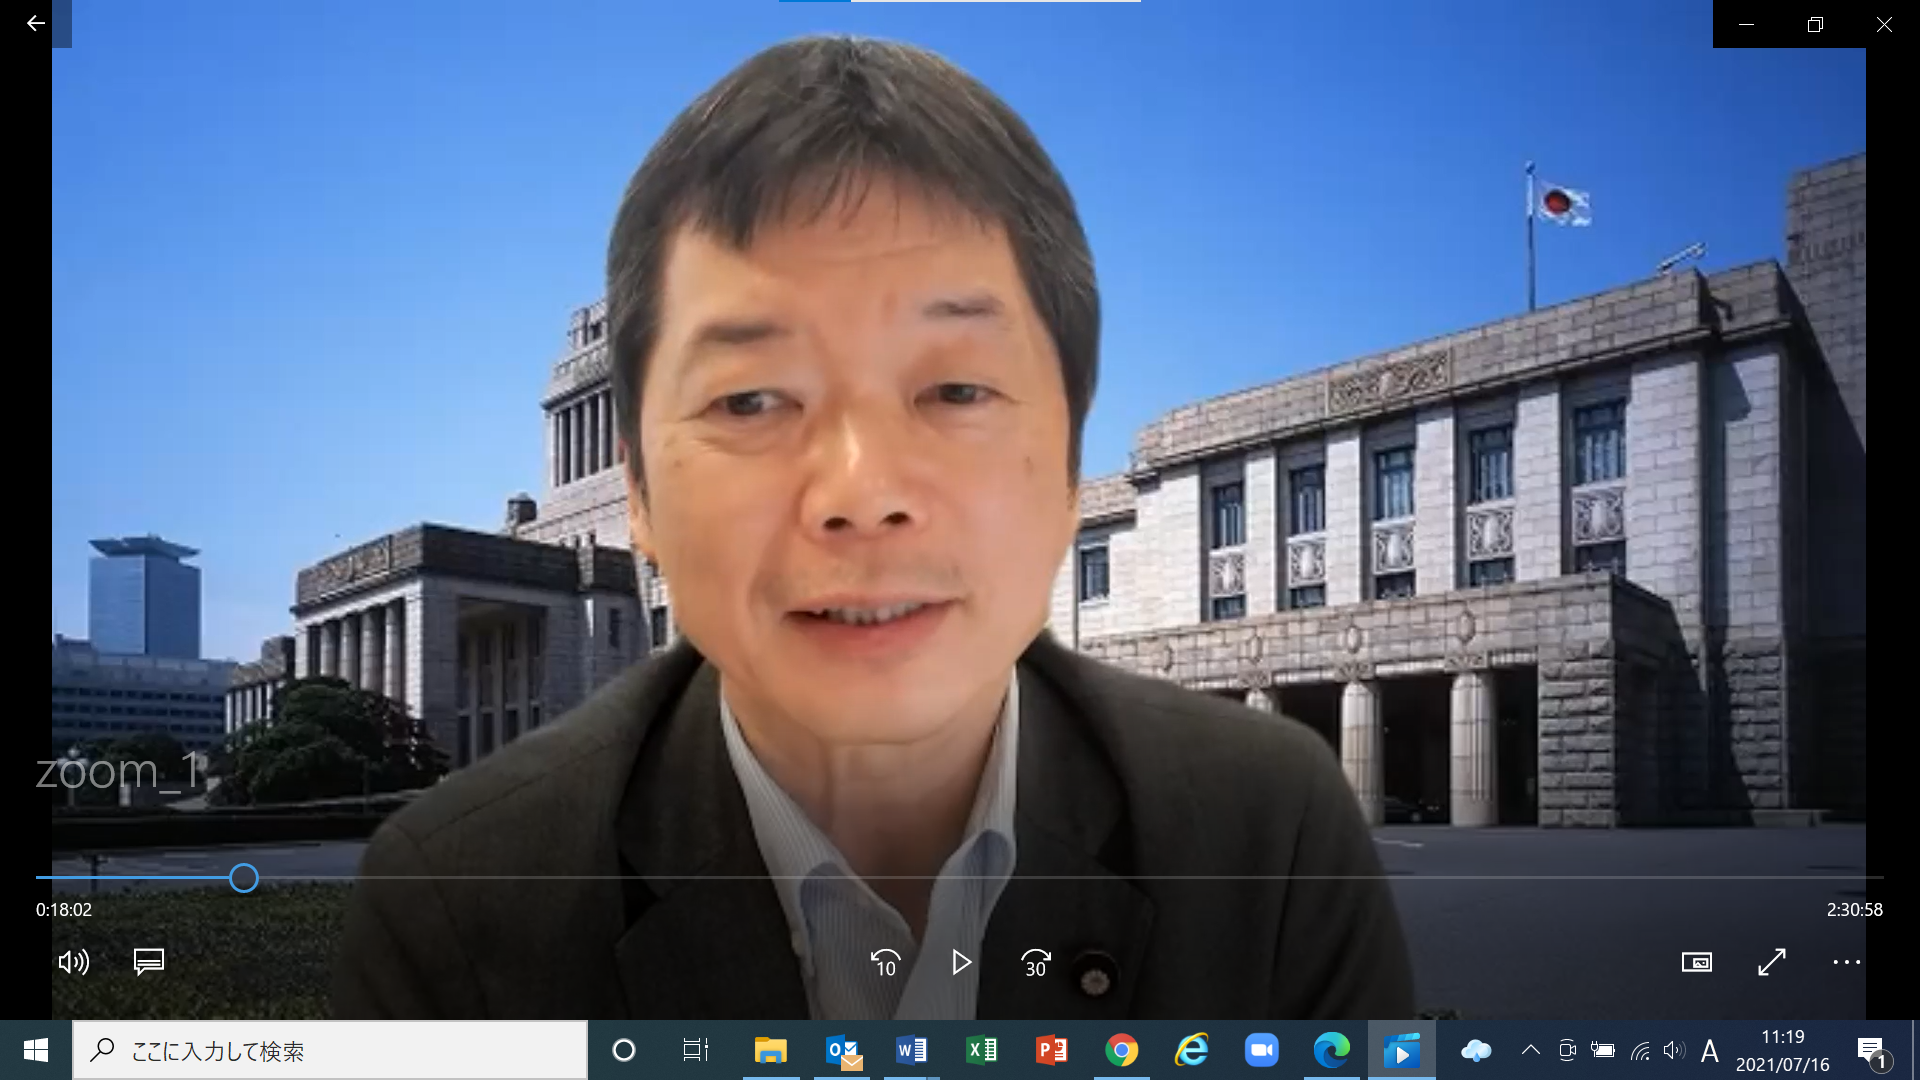Open subtitles and captions menu
1920x1080 pixels.
click(x=149, y=962)
